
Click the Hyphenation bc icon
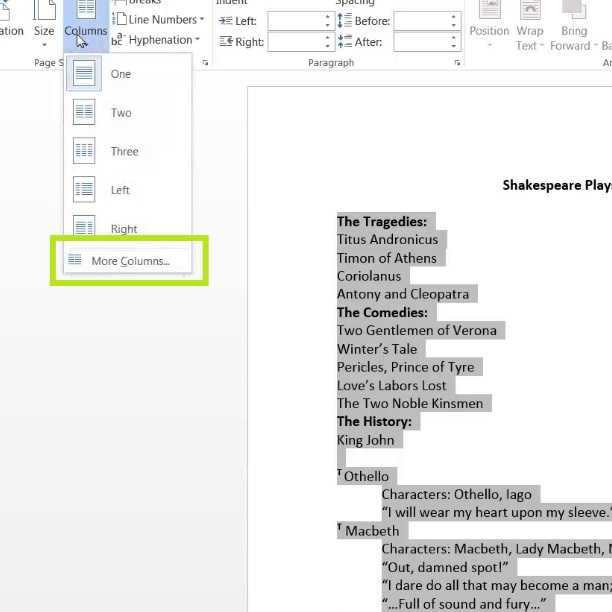pos(118,39)
